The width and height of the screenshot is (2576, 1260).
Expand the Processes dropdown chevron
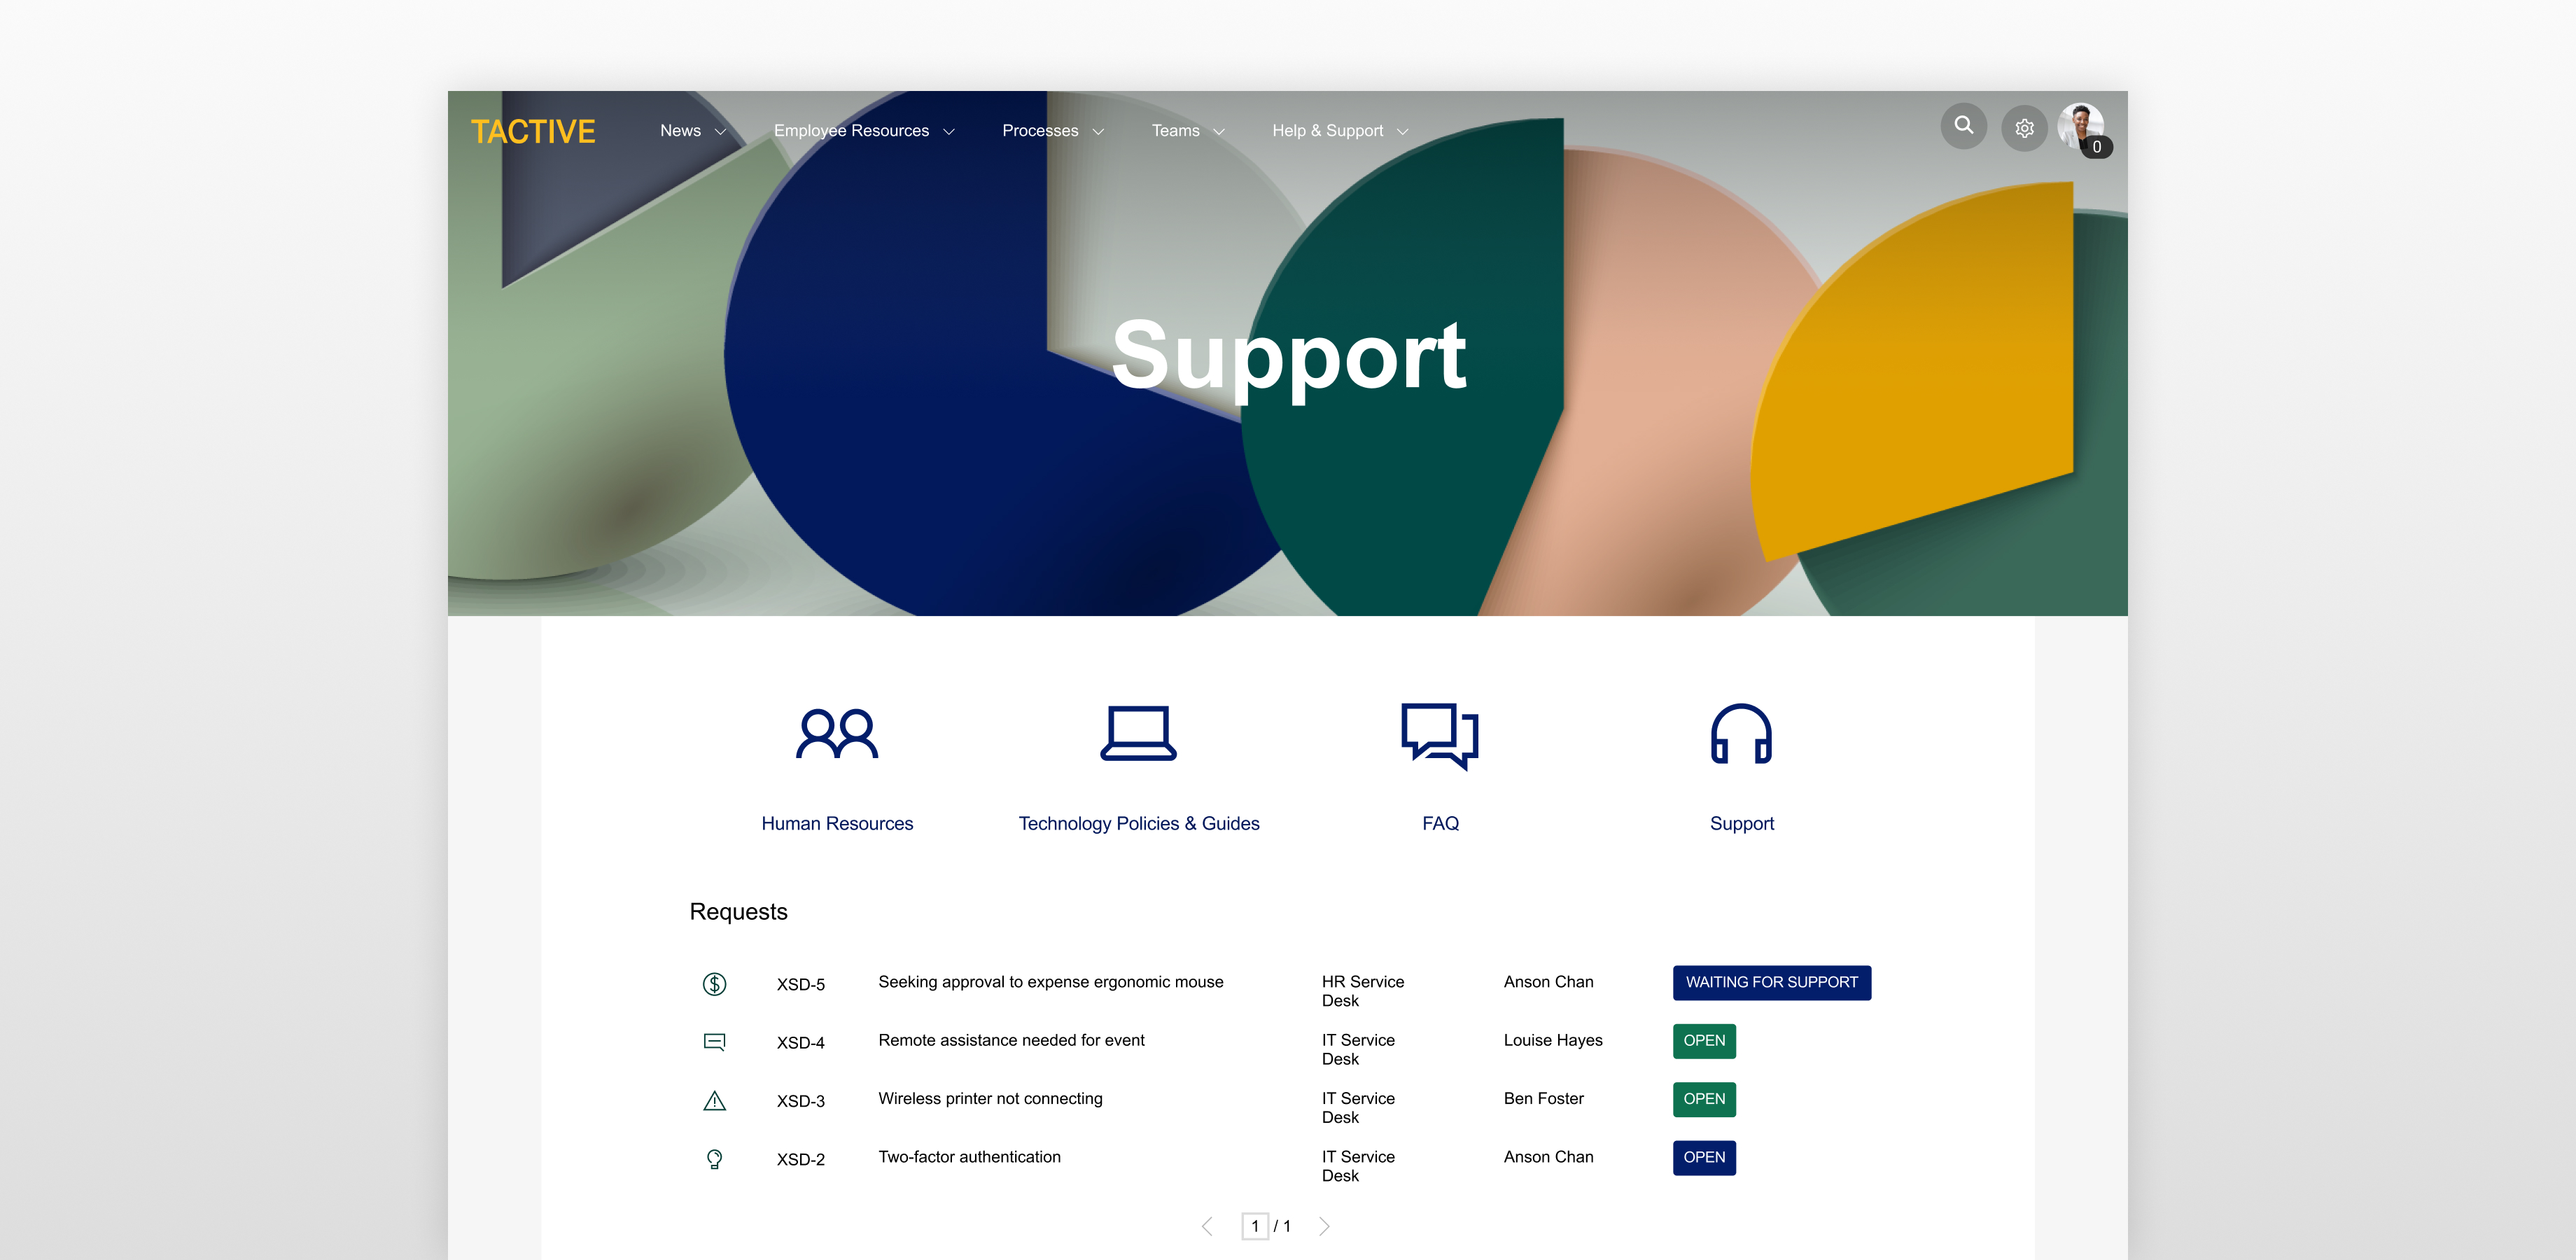1098,132
